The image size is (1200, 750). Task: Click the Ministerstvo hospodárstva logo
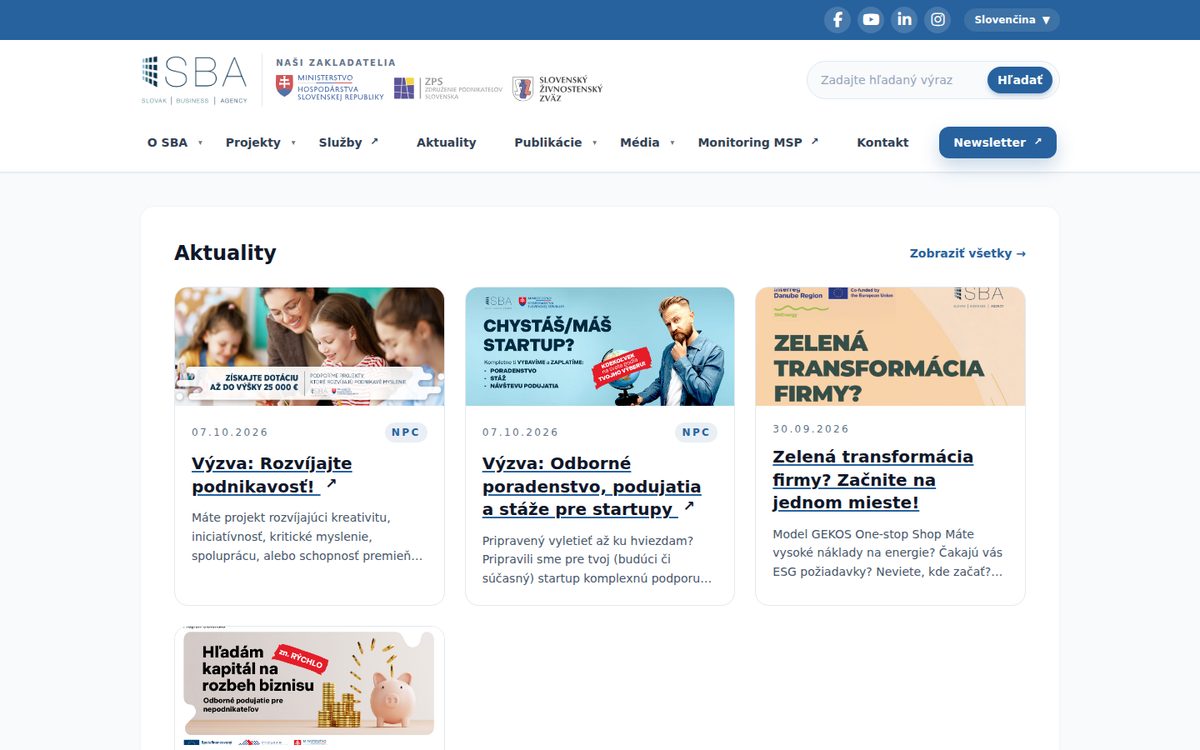pos(330,87)
